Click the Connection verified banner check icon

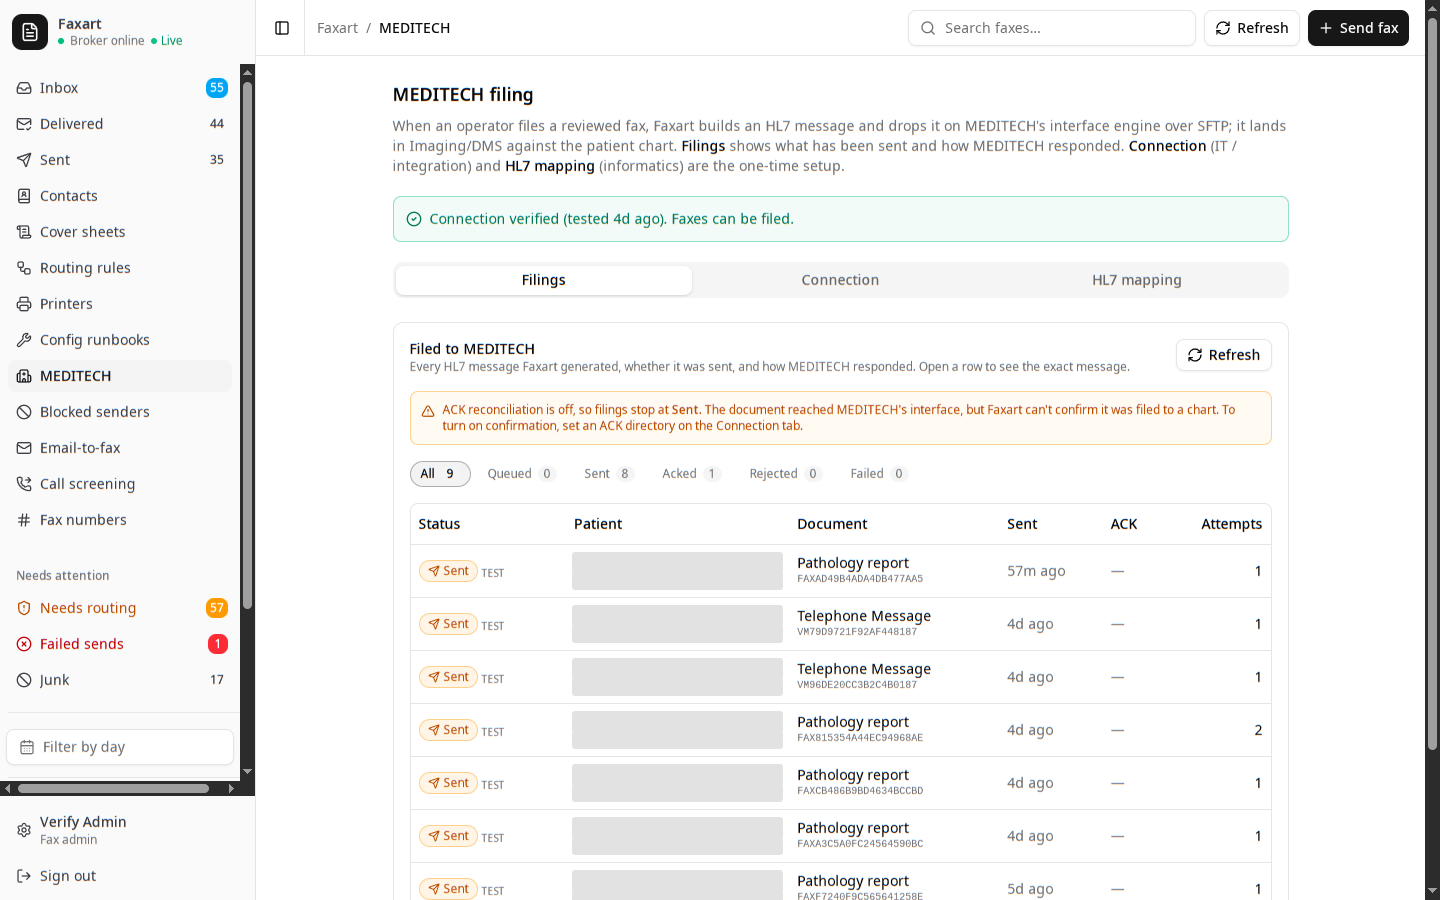point(414,219)
